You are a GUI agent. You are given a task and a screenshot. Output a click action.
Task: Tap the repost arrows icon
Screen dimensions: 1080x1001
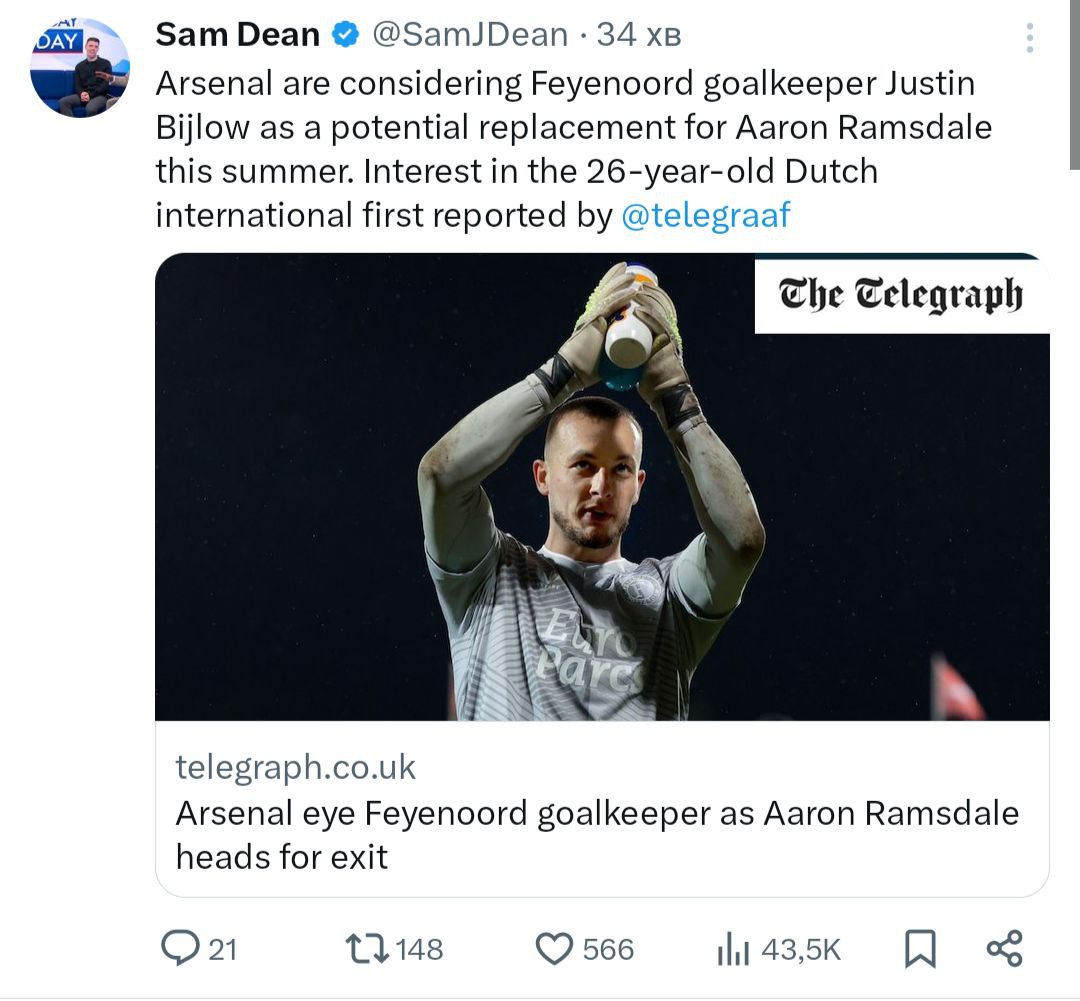point(366,948)
